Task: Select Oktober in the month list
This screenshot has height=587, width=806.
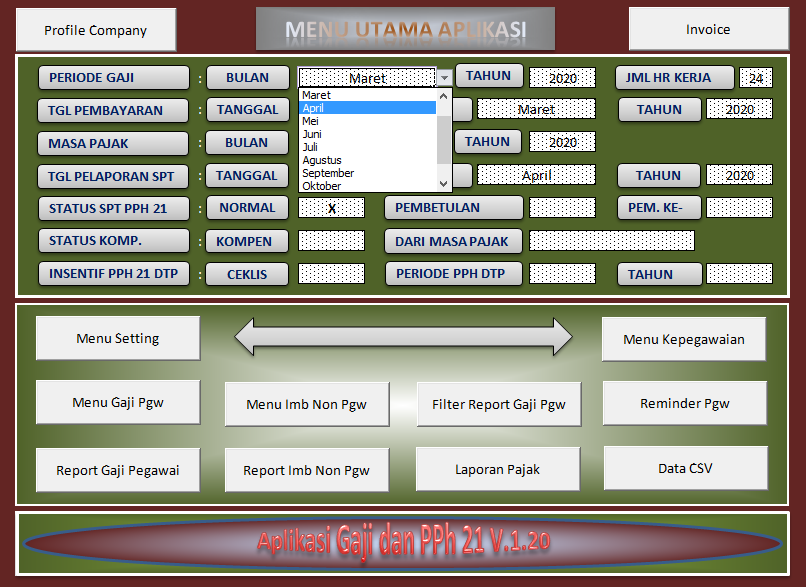Action: (367, 186)
